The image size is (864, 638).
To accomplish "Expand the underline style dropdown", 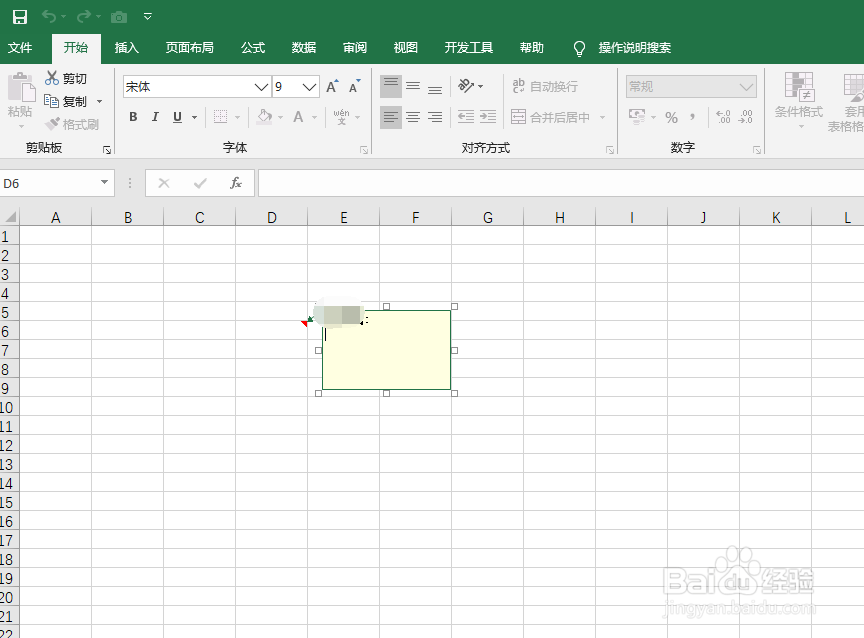I will coord(195,117).
